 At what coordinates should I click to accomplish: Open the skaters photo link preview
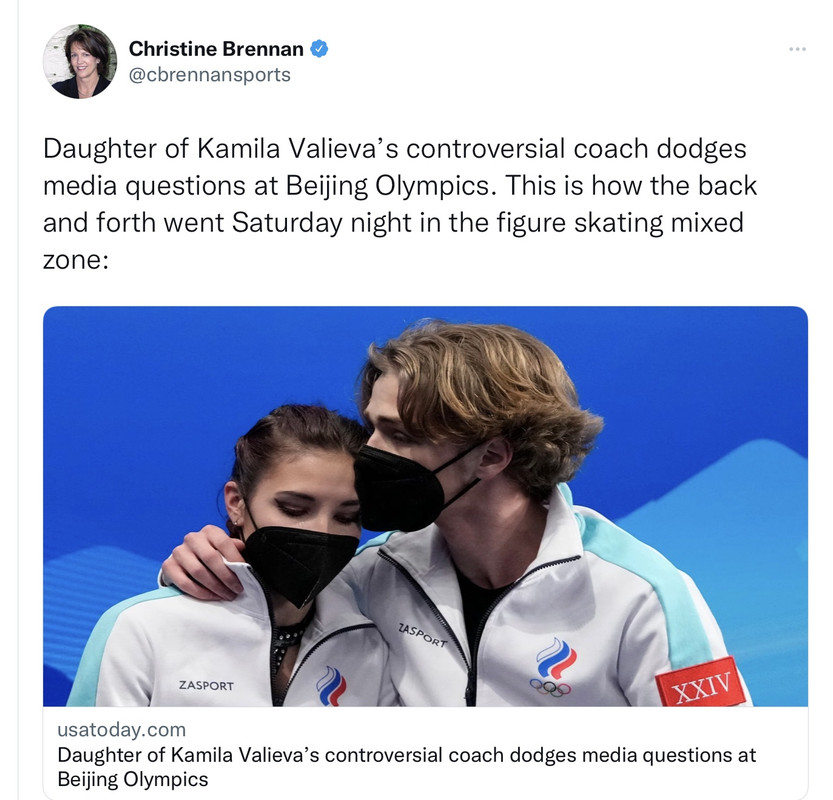click(426, 506)
